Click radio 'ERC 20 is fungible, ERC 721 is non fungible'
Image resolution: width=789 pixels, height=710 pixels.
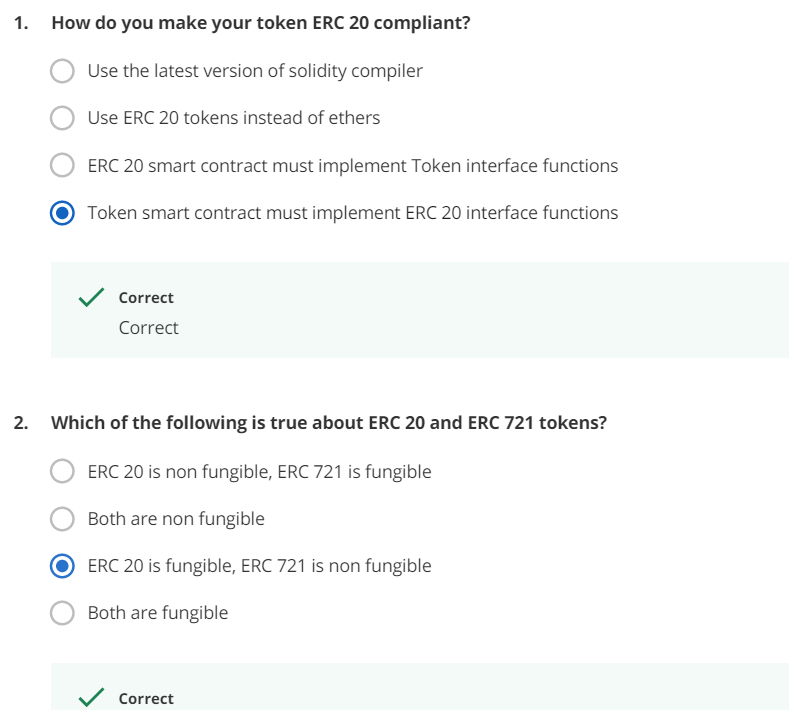(x=62, y=566)
